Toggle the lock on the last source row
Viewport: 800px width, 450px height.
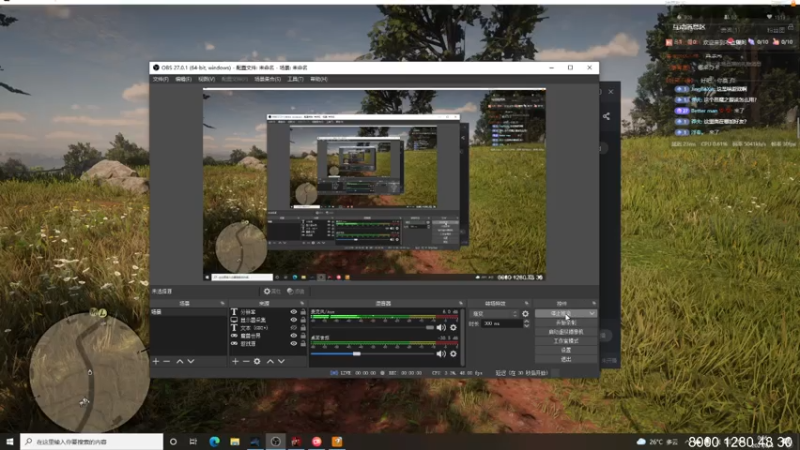pos(303,344)
